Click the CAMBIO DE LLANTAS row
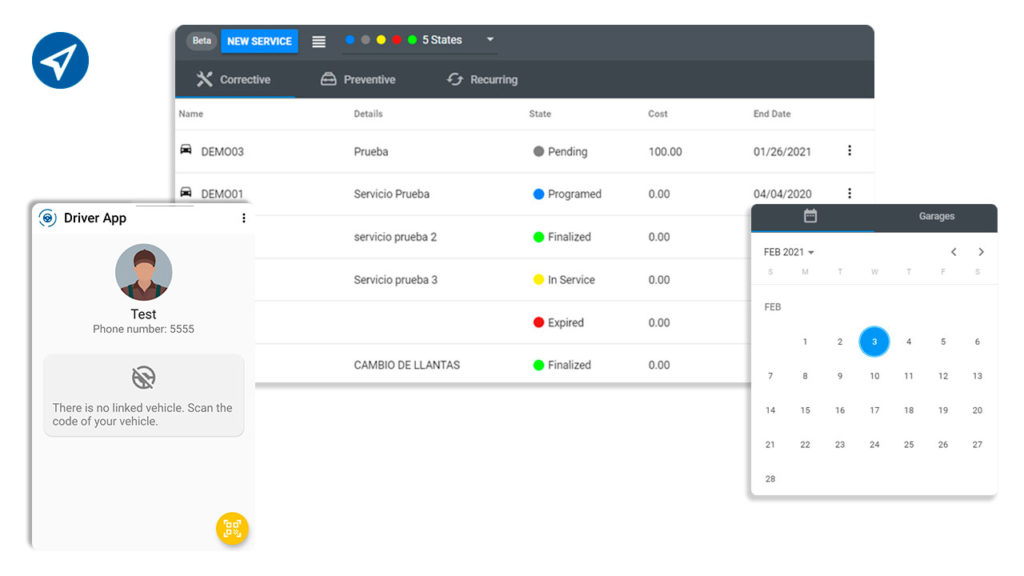 coord(407,365)
